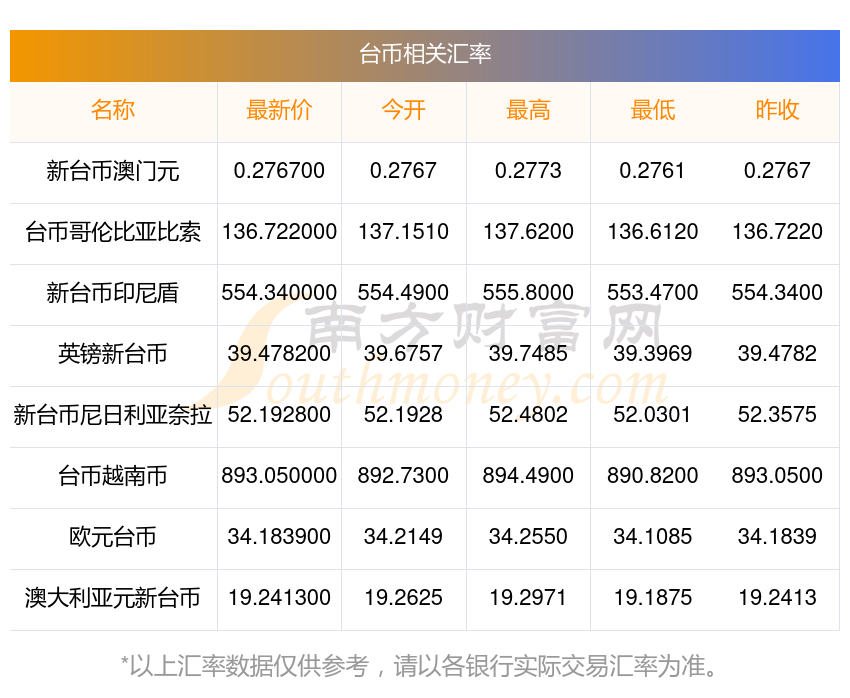
Task: Click the 昨收 column header
Action: pos(777,110)
